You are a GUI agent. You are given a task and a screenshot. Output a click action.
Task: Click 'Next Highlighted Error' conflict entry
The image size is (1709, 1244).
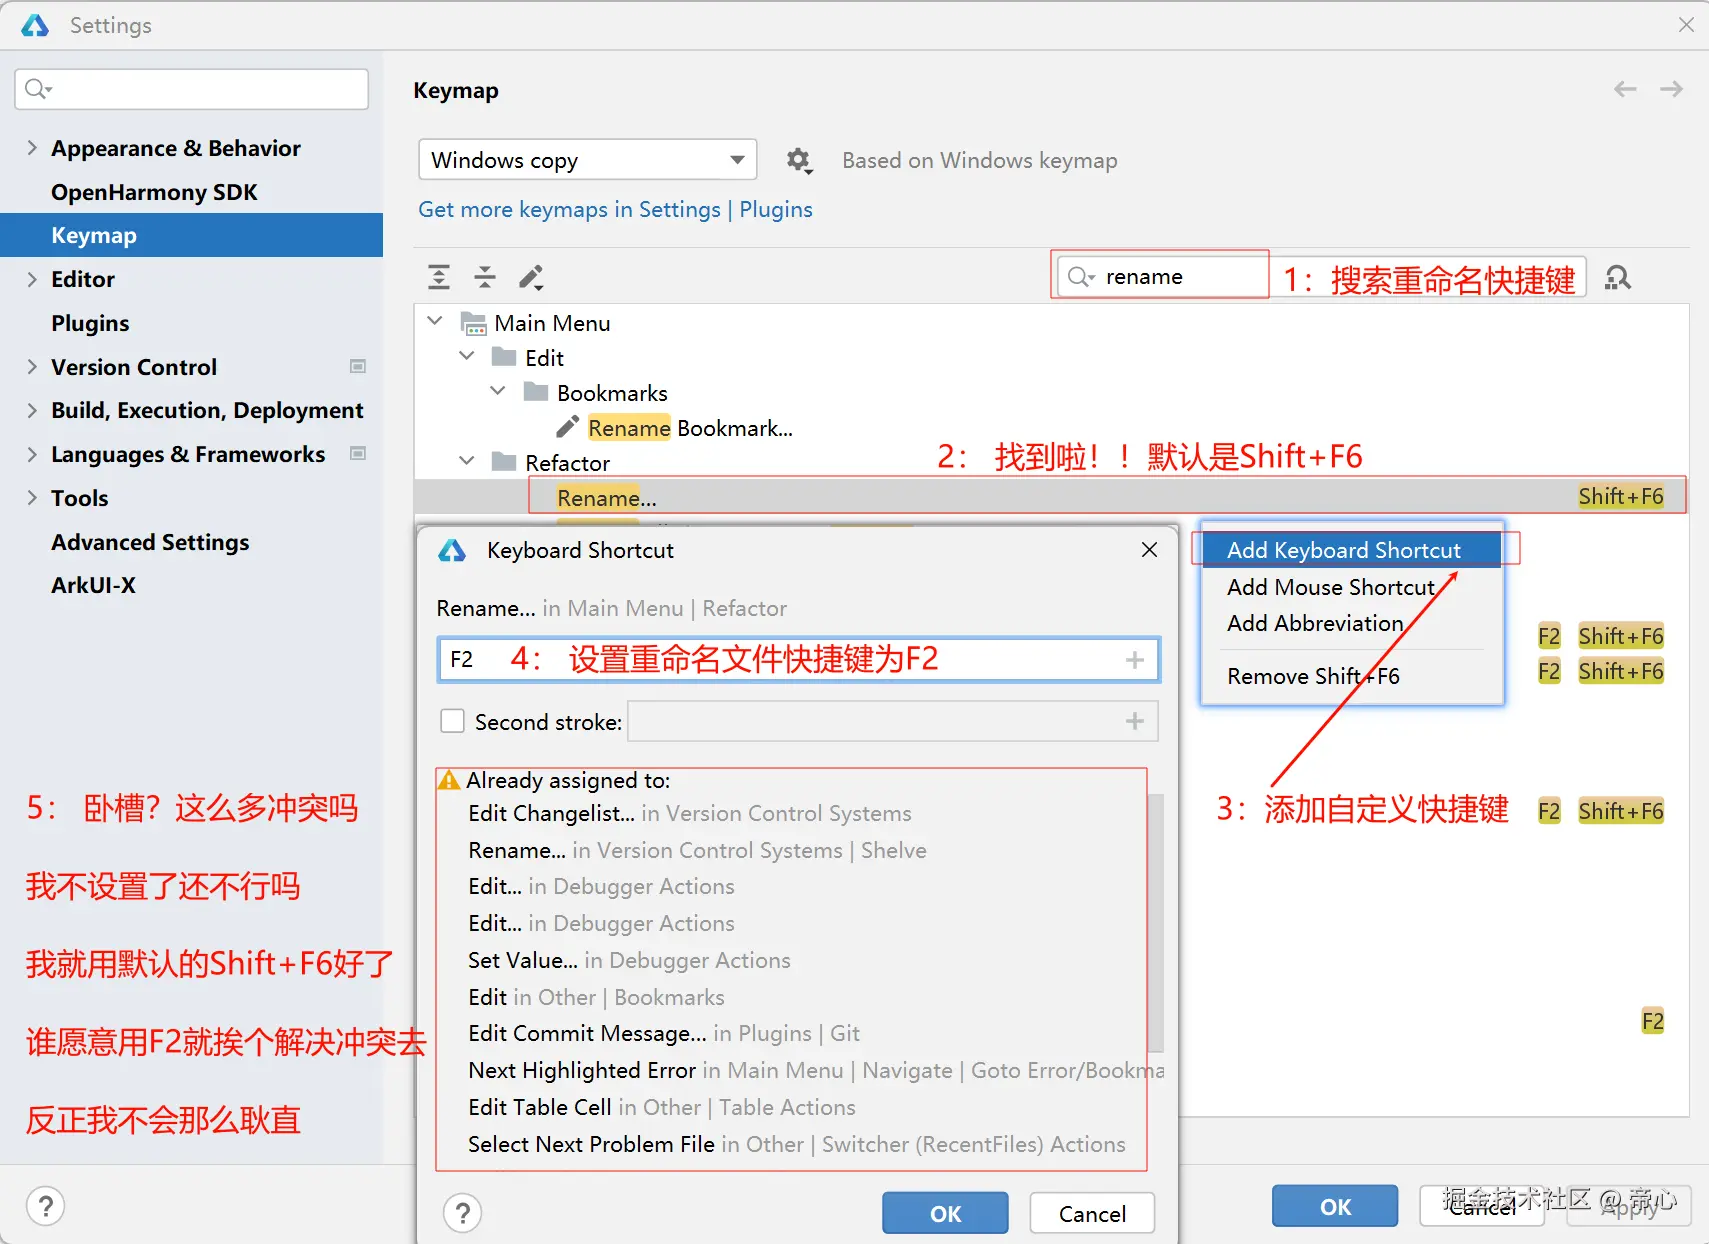coord(816,1070)
